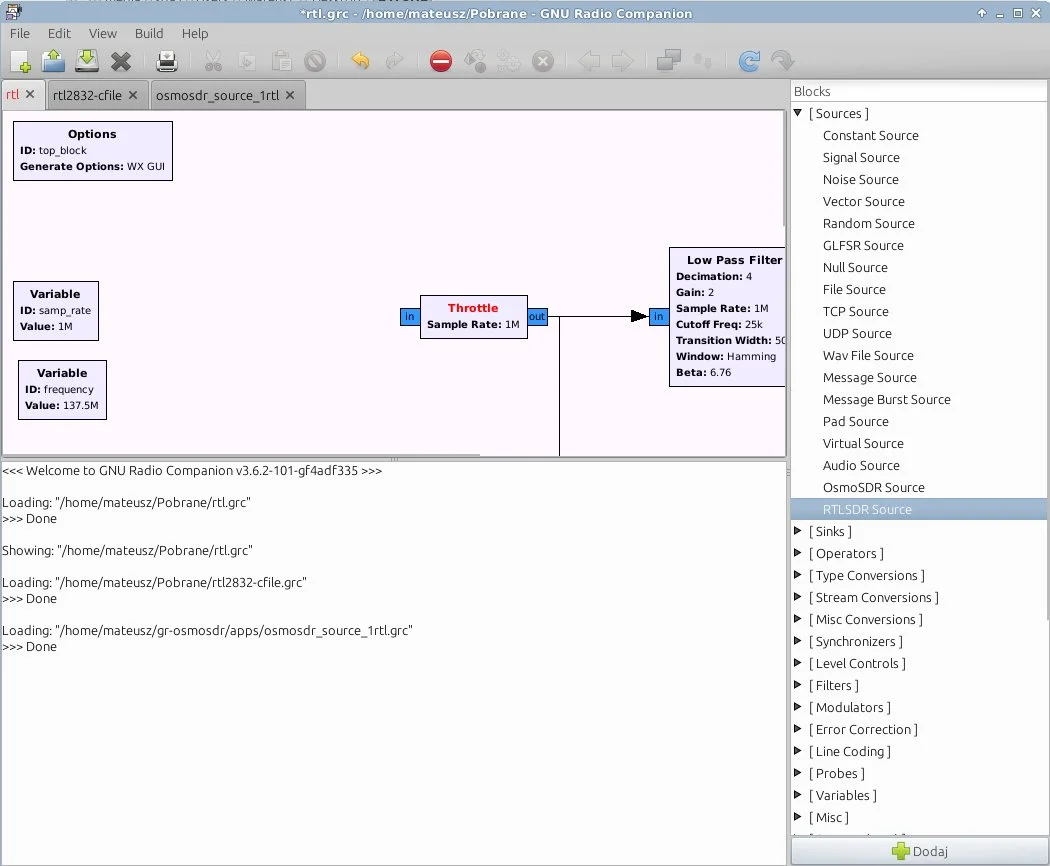The width and height of the screenshot is (1050, 866).
Task: Click the blue reload blocks icon
Action: [749, 62]
